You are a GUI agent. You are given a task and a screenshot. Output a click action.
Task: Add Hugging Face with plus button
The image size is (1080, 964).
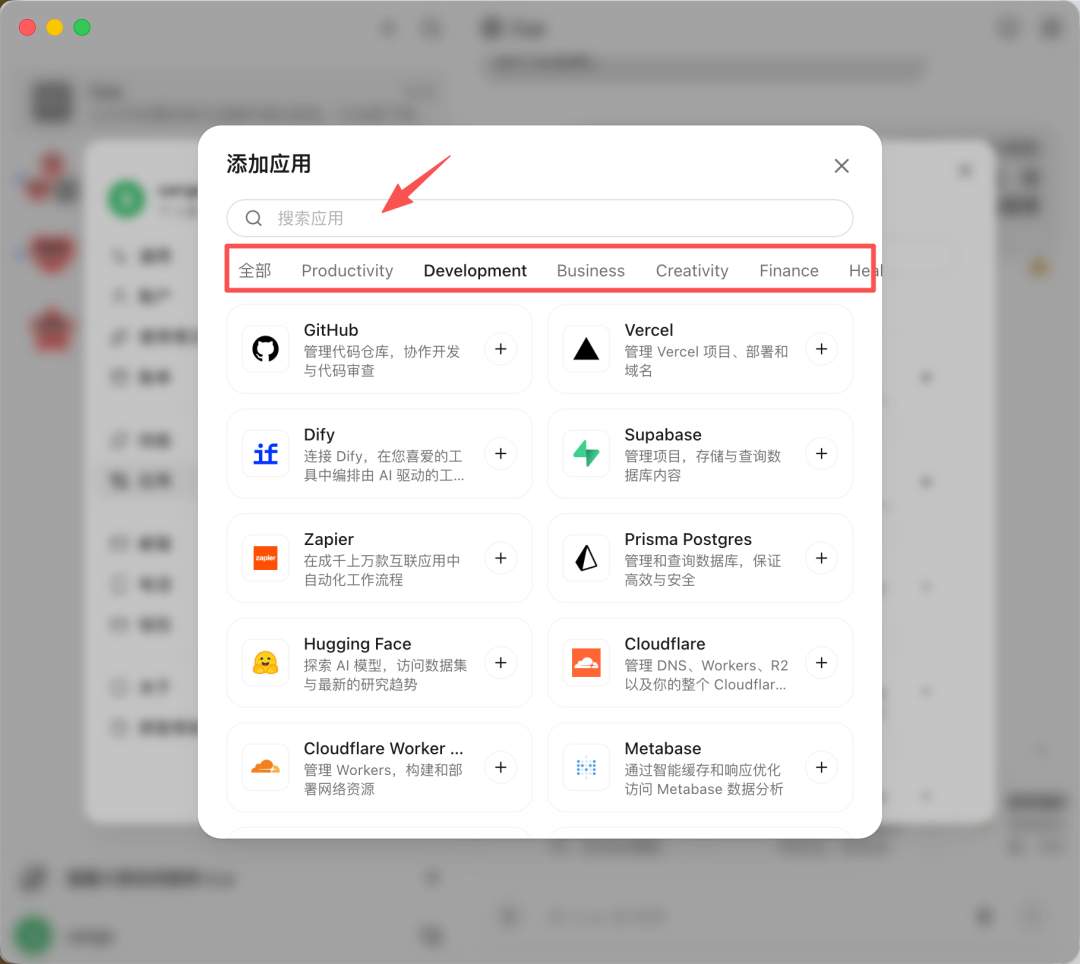click(x=501, y=663)
